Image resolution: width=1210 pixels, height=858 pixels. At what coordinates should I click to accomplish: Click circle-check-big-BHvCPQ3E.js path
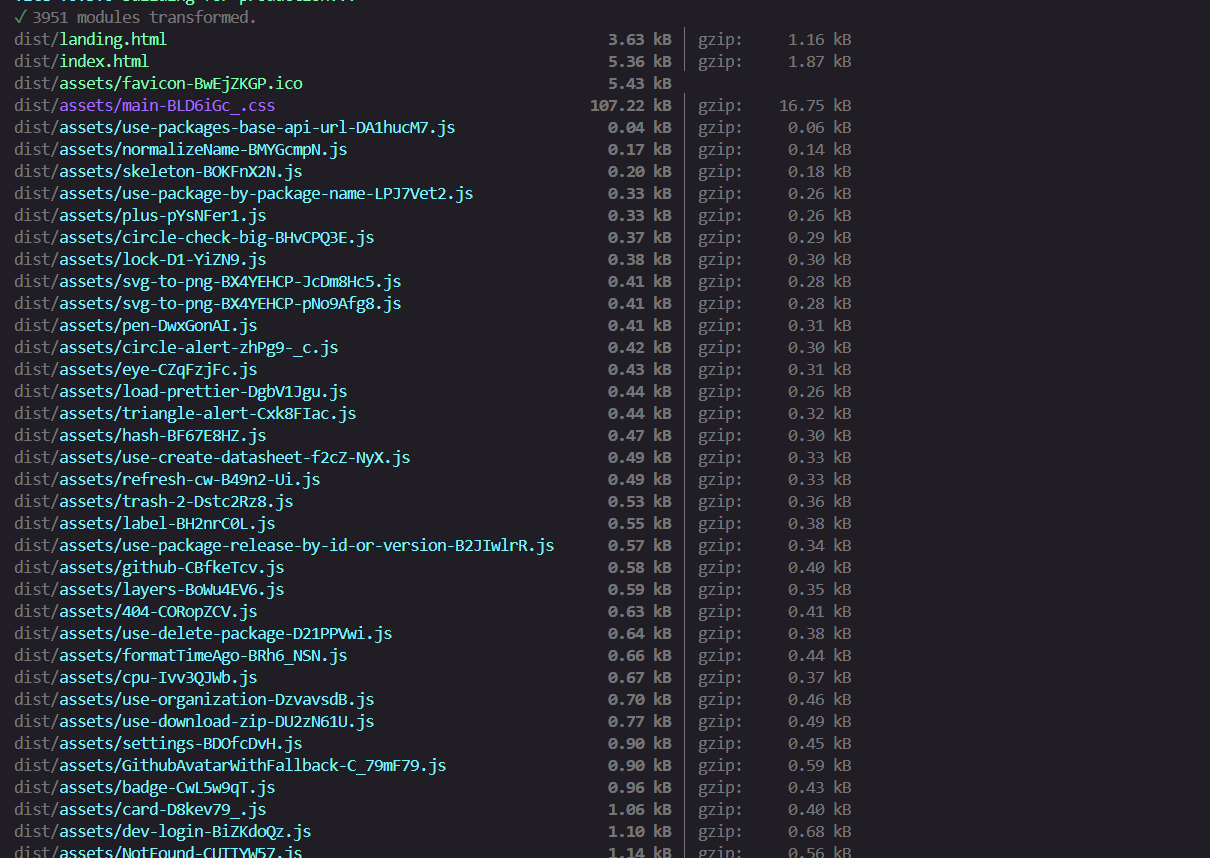(194, 237)
